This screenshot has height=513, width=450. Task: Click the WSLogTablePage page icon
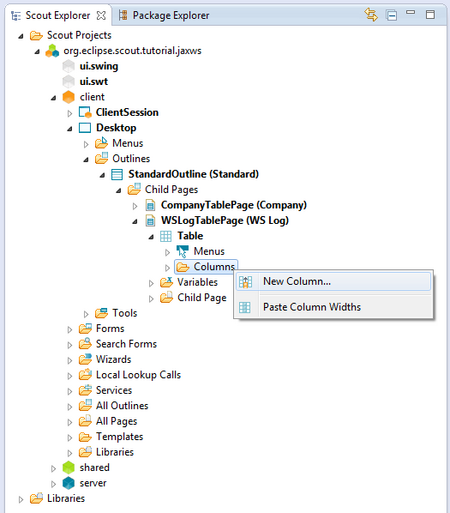150,220
